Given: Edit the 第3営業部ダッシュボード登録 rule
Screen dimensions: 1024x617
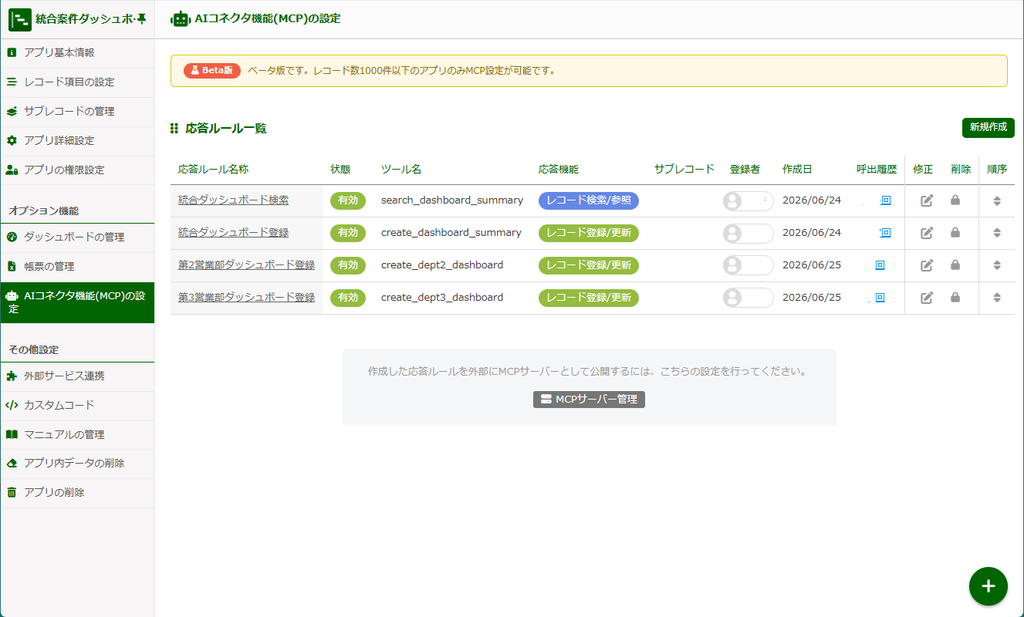Looking at the screenshot, I should coord(926,298).
